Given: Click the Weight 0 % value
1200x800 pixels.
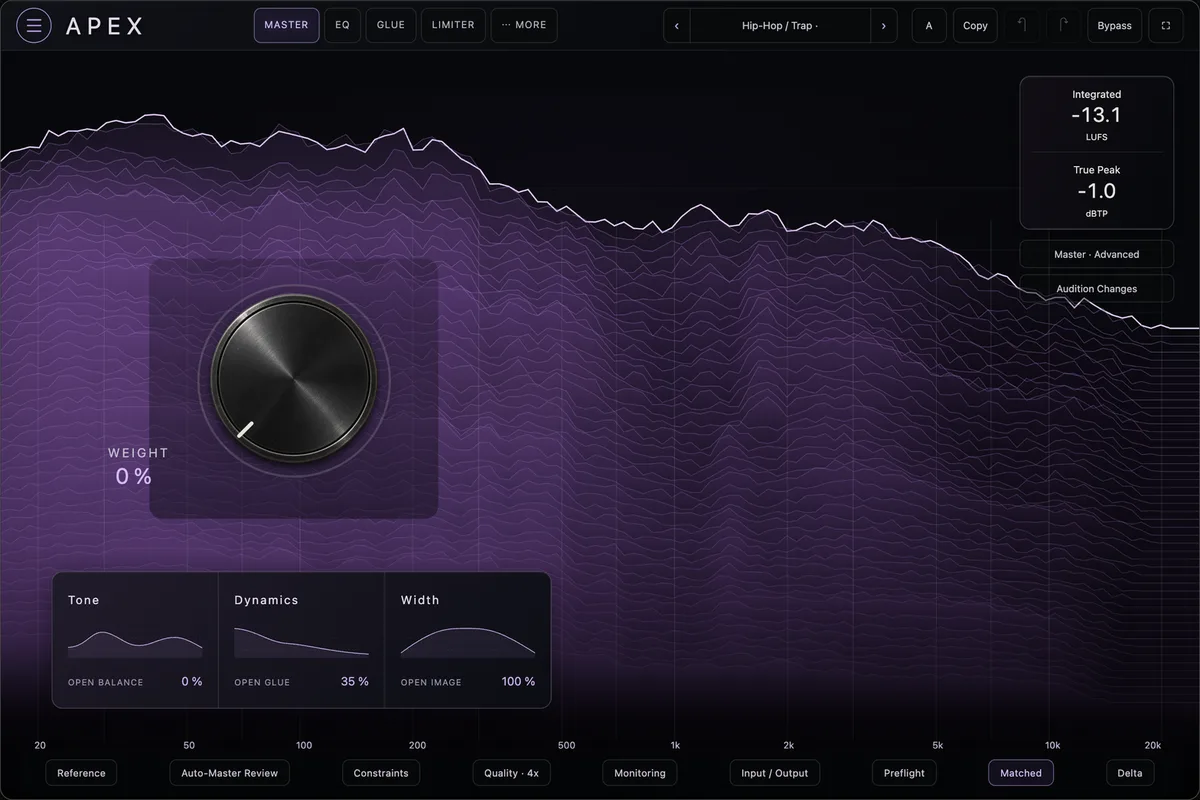Looking at the screenshot, I should 134,477.
